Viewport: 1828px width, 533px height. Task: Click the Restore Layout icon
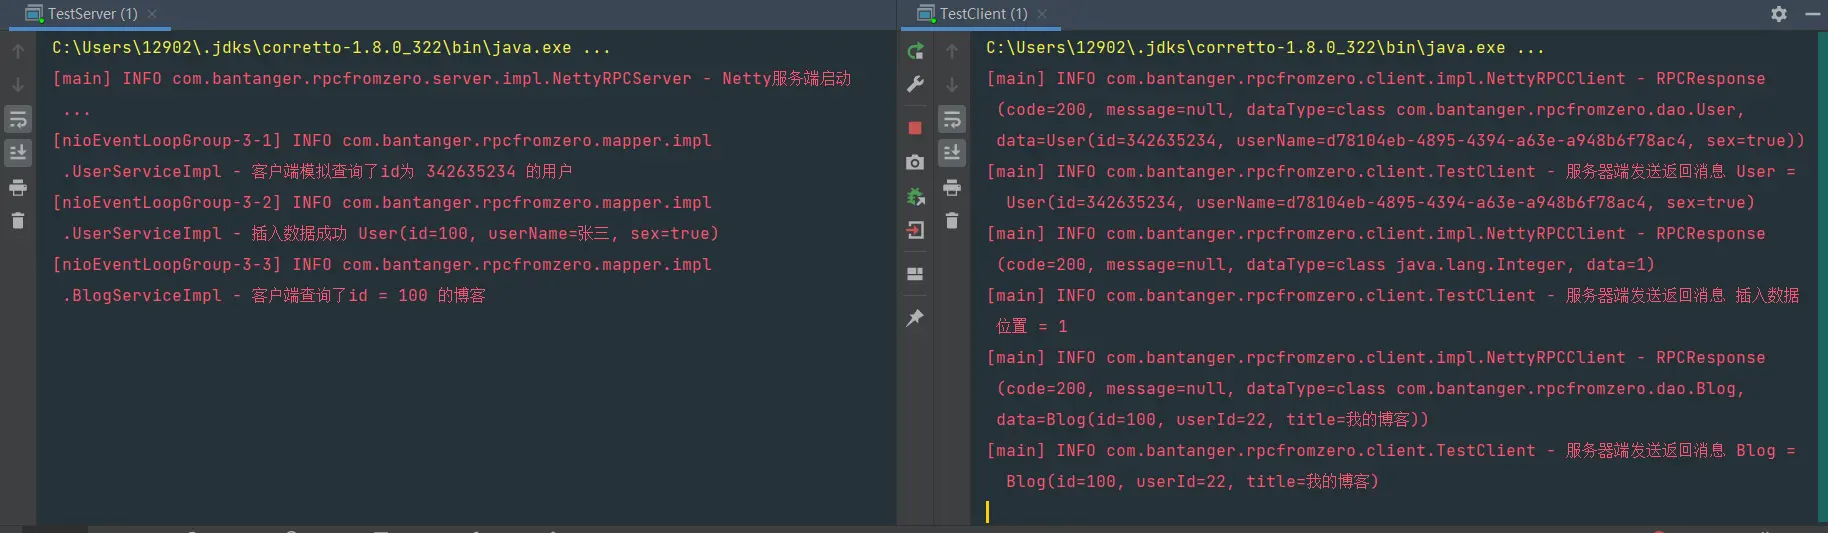point(915,274)
